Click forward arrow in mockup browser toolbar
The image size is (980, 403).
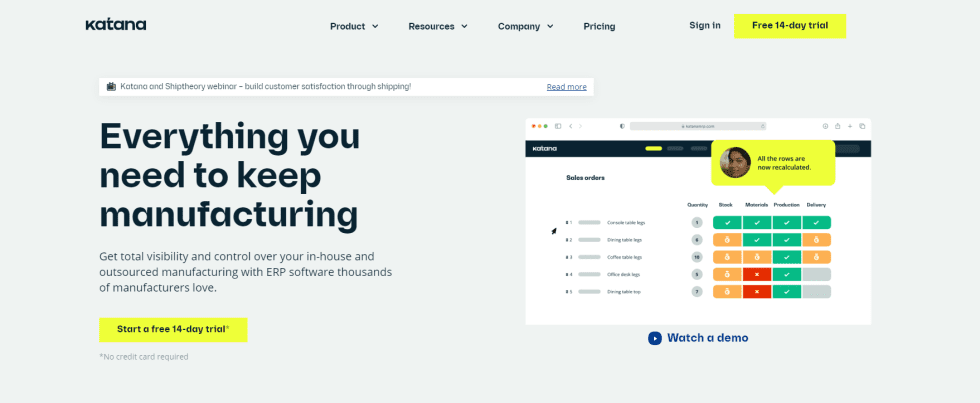click(x=581, y=126)
